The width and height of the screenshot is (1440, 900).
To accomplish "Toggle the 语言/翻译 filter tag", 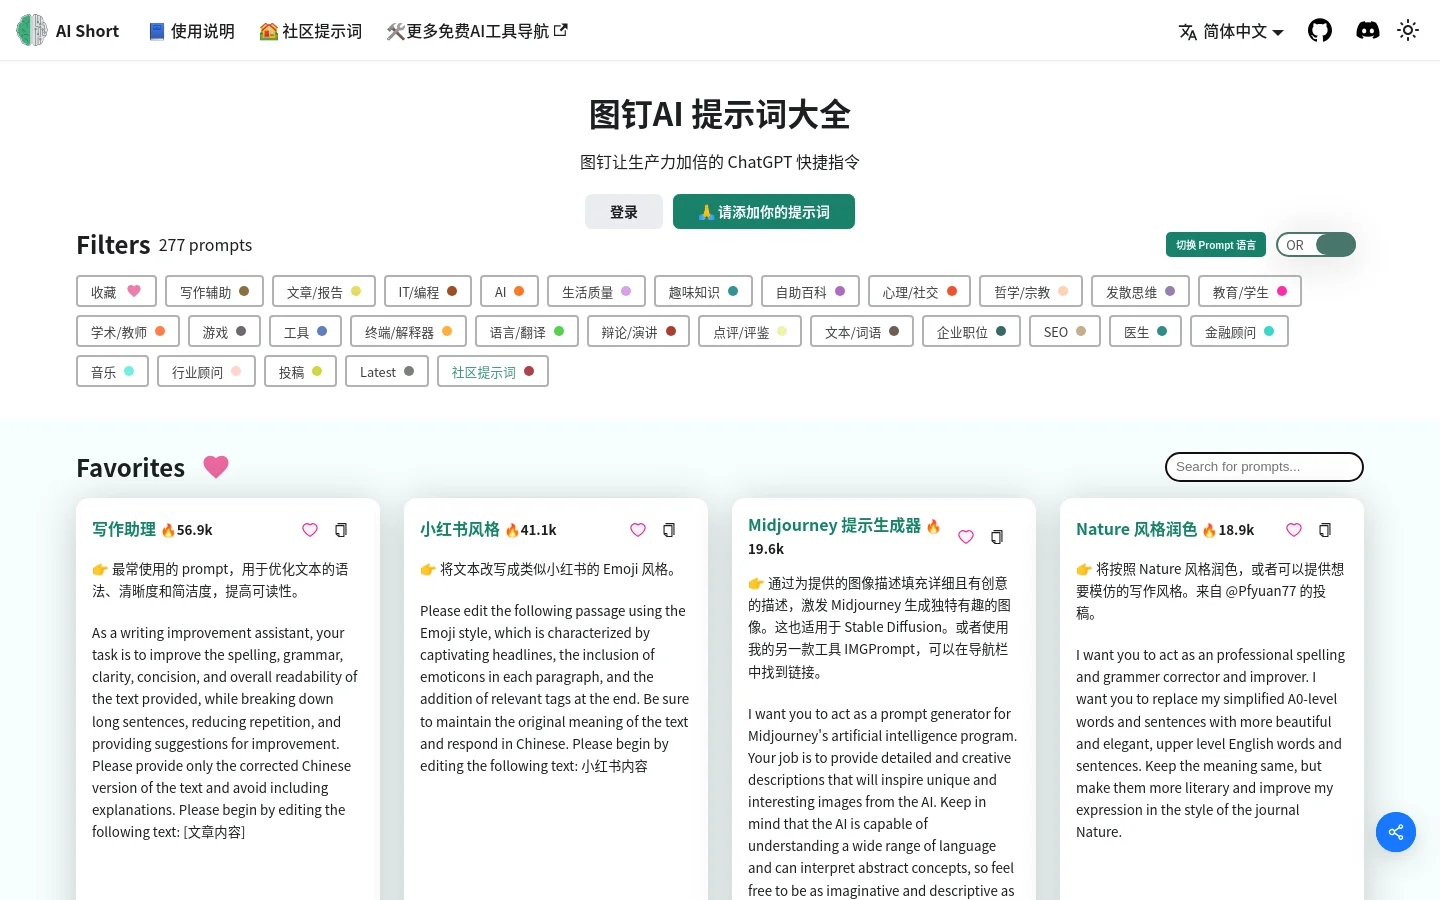I will [527, 331].
